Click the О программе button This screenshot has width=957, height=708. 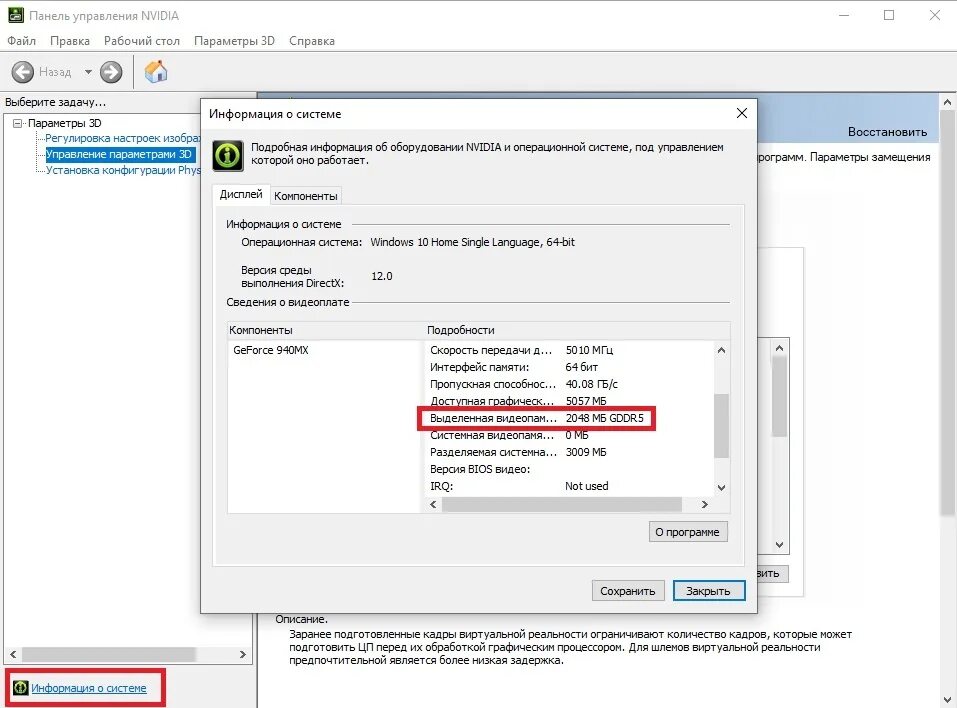coord(687,532)
